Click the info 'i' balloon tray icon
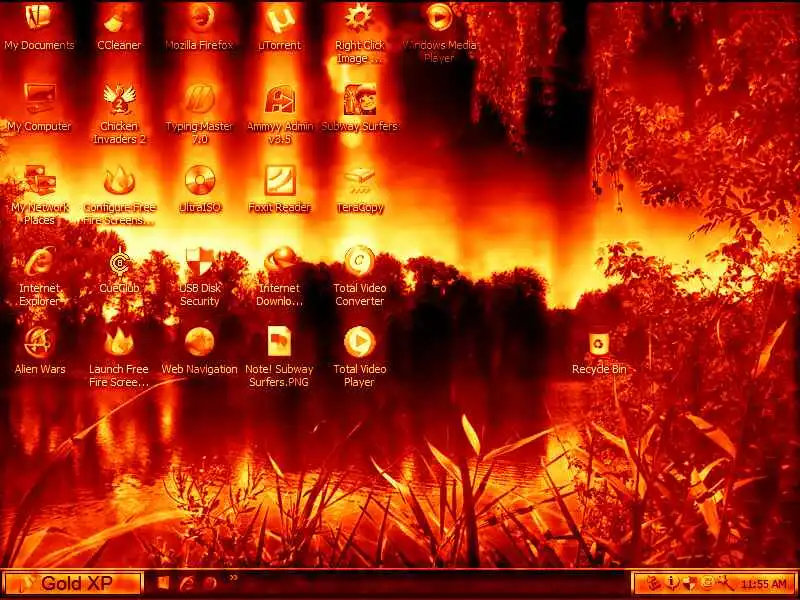 pyautogui.click(x=672, y=583)
